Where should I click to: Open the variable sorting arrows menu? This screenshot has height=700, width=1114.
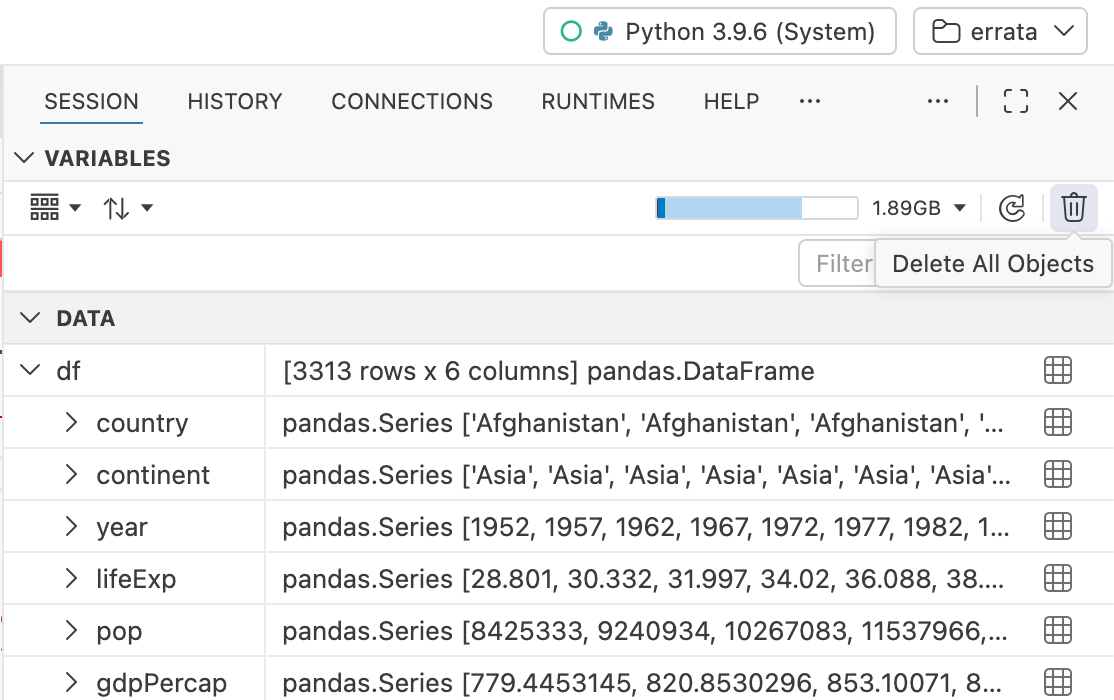pyautogui.click(x=127, y=208)
